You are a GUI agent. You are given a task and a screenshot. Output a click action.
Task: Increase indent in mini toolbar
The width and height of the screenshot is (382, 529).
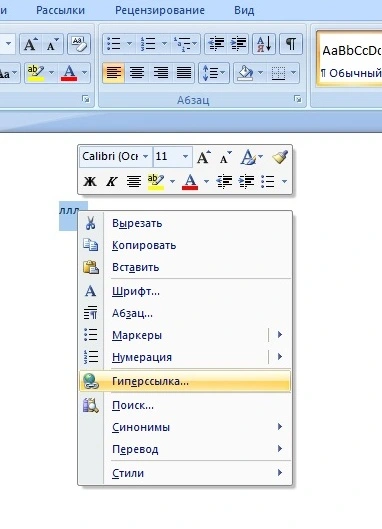246,182
